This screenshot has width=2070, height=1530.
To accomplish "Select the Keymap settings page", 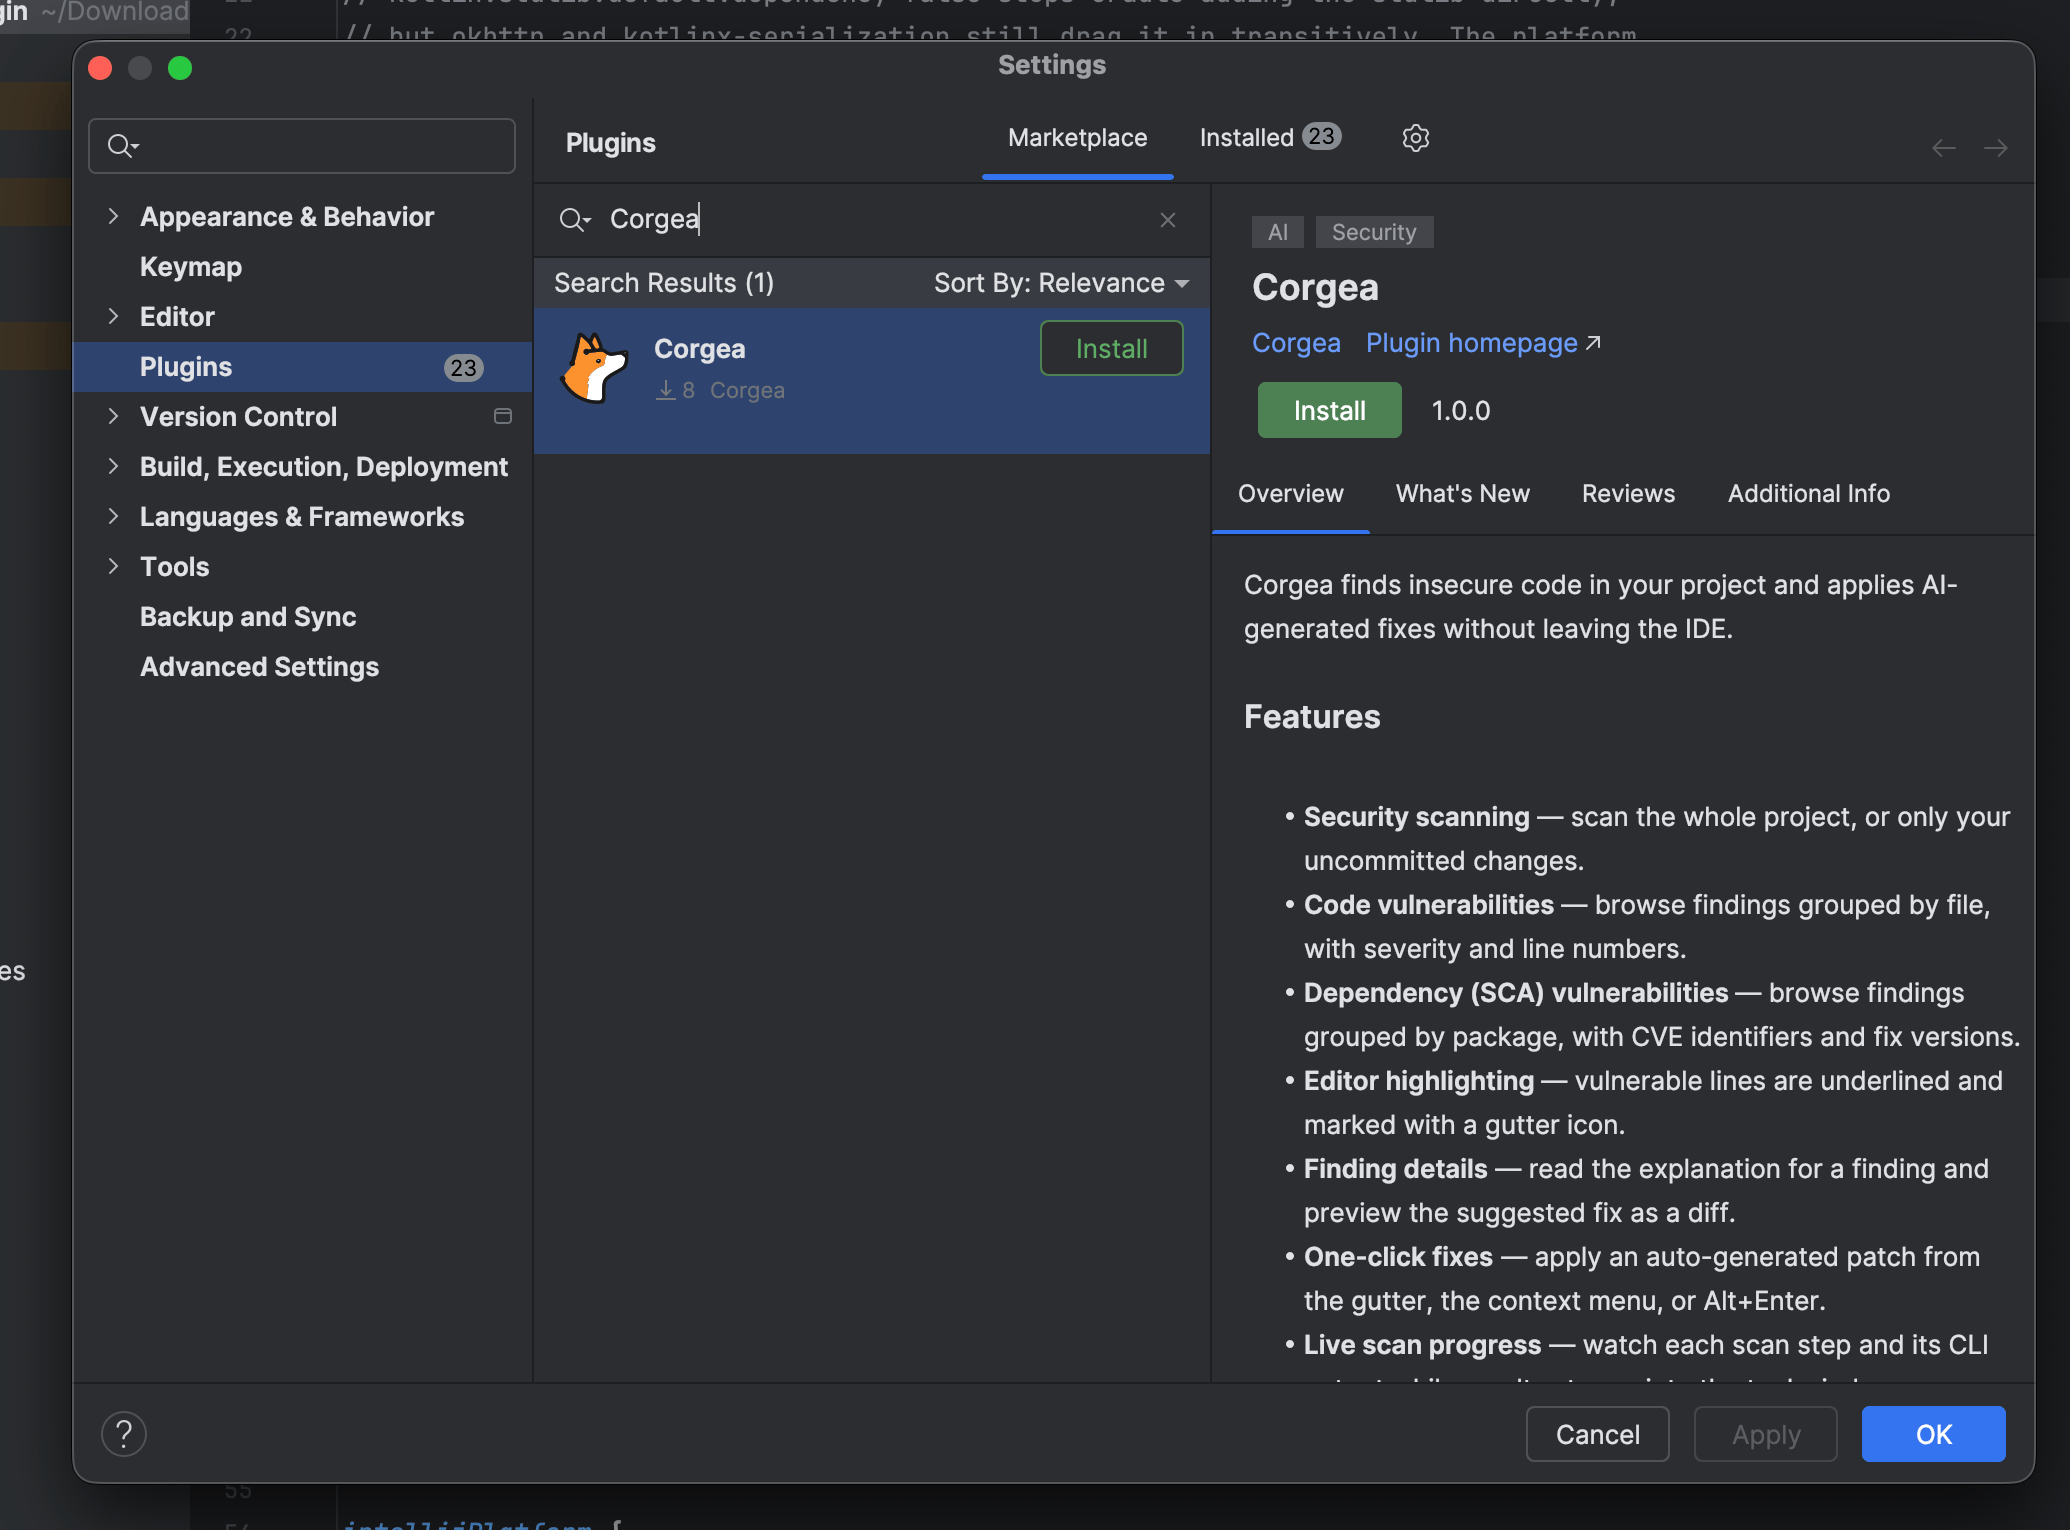I will 302,266.
